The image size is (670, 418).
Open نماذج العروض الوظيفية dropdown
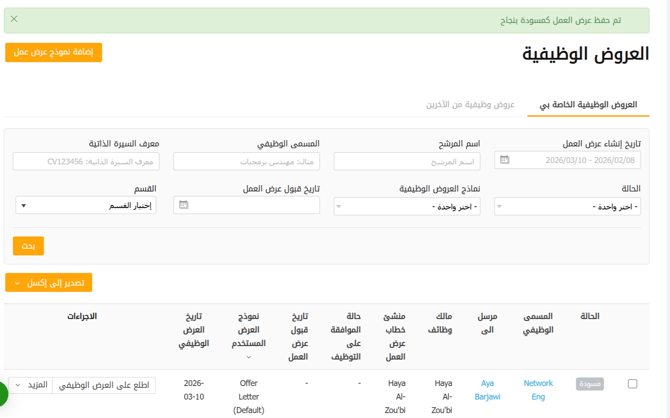(407, 206)
